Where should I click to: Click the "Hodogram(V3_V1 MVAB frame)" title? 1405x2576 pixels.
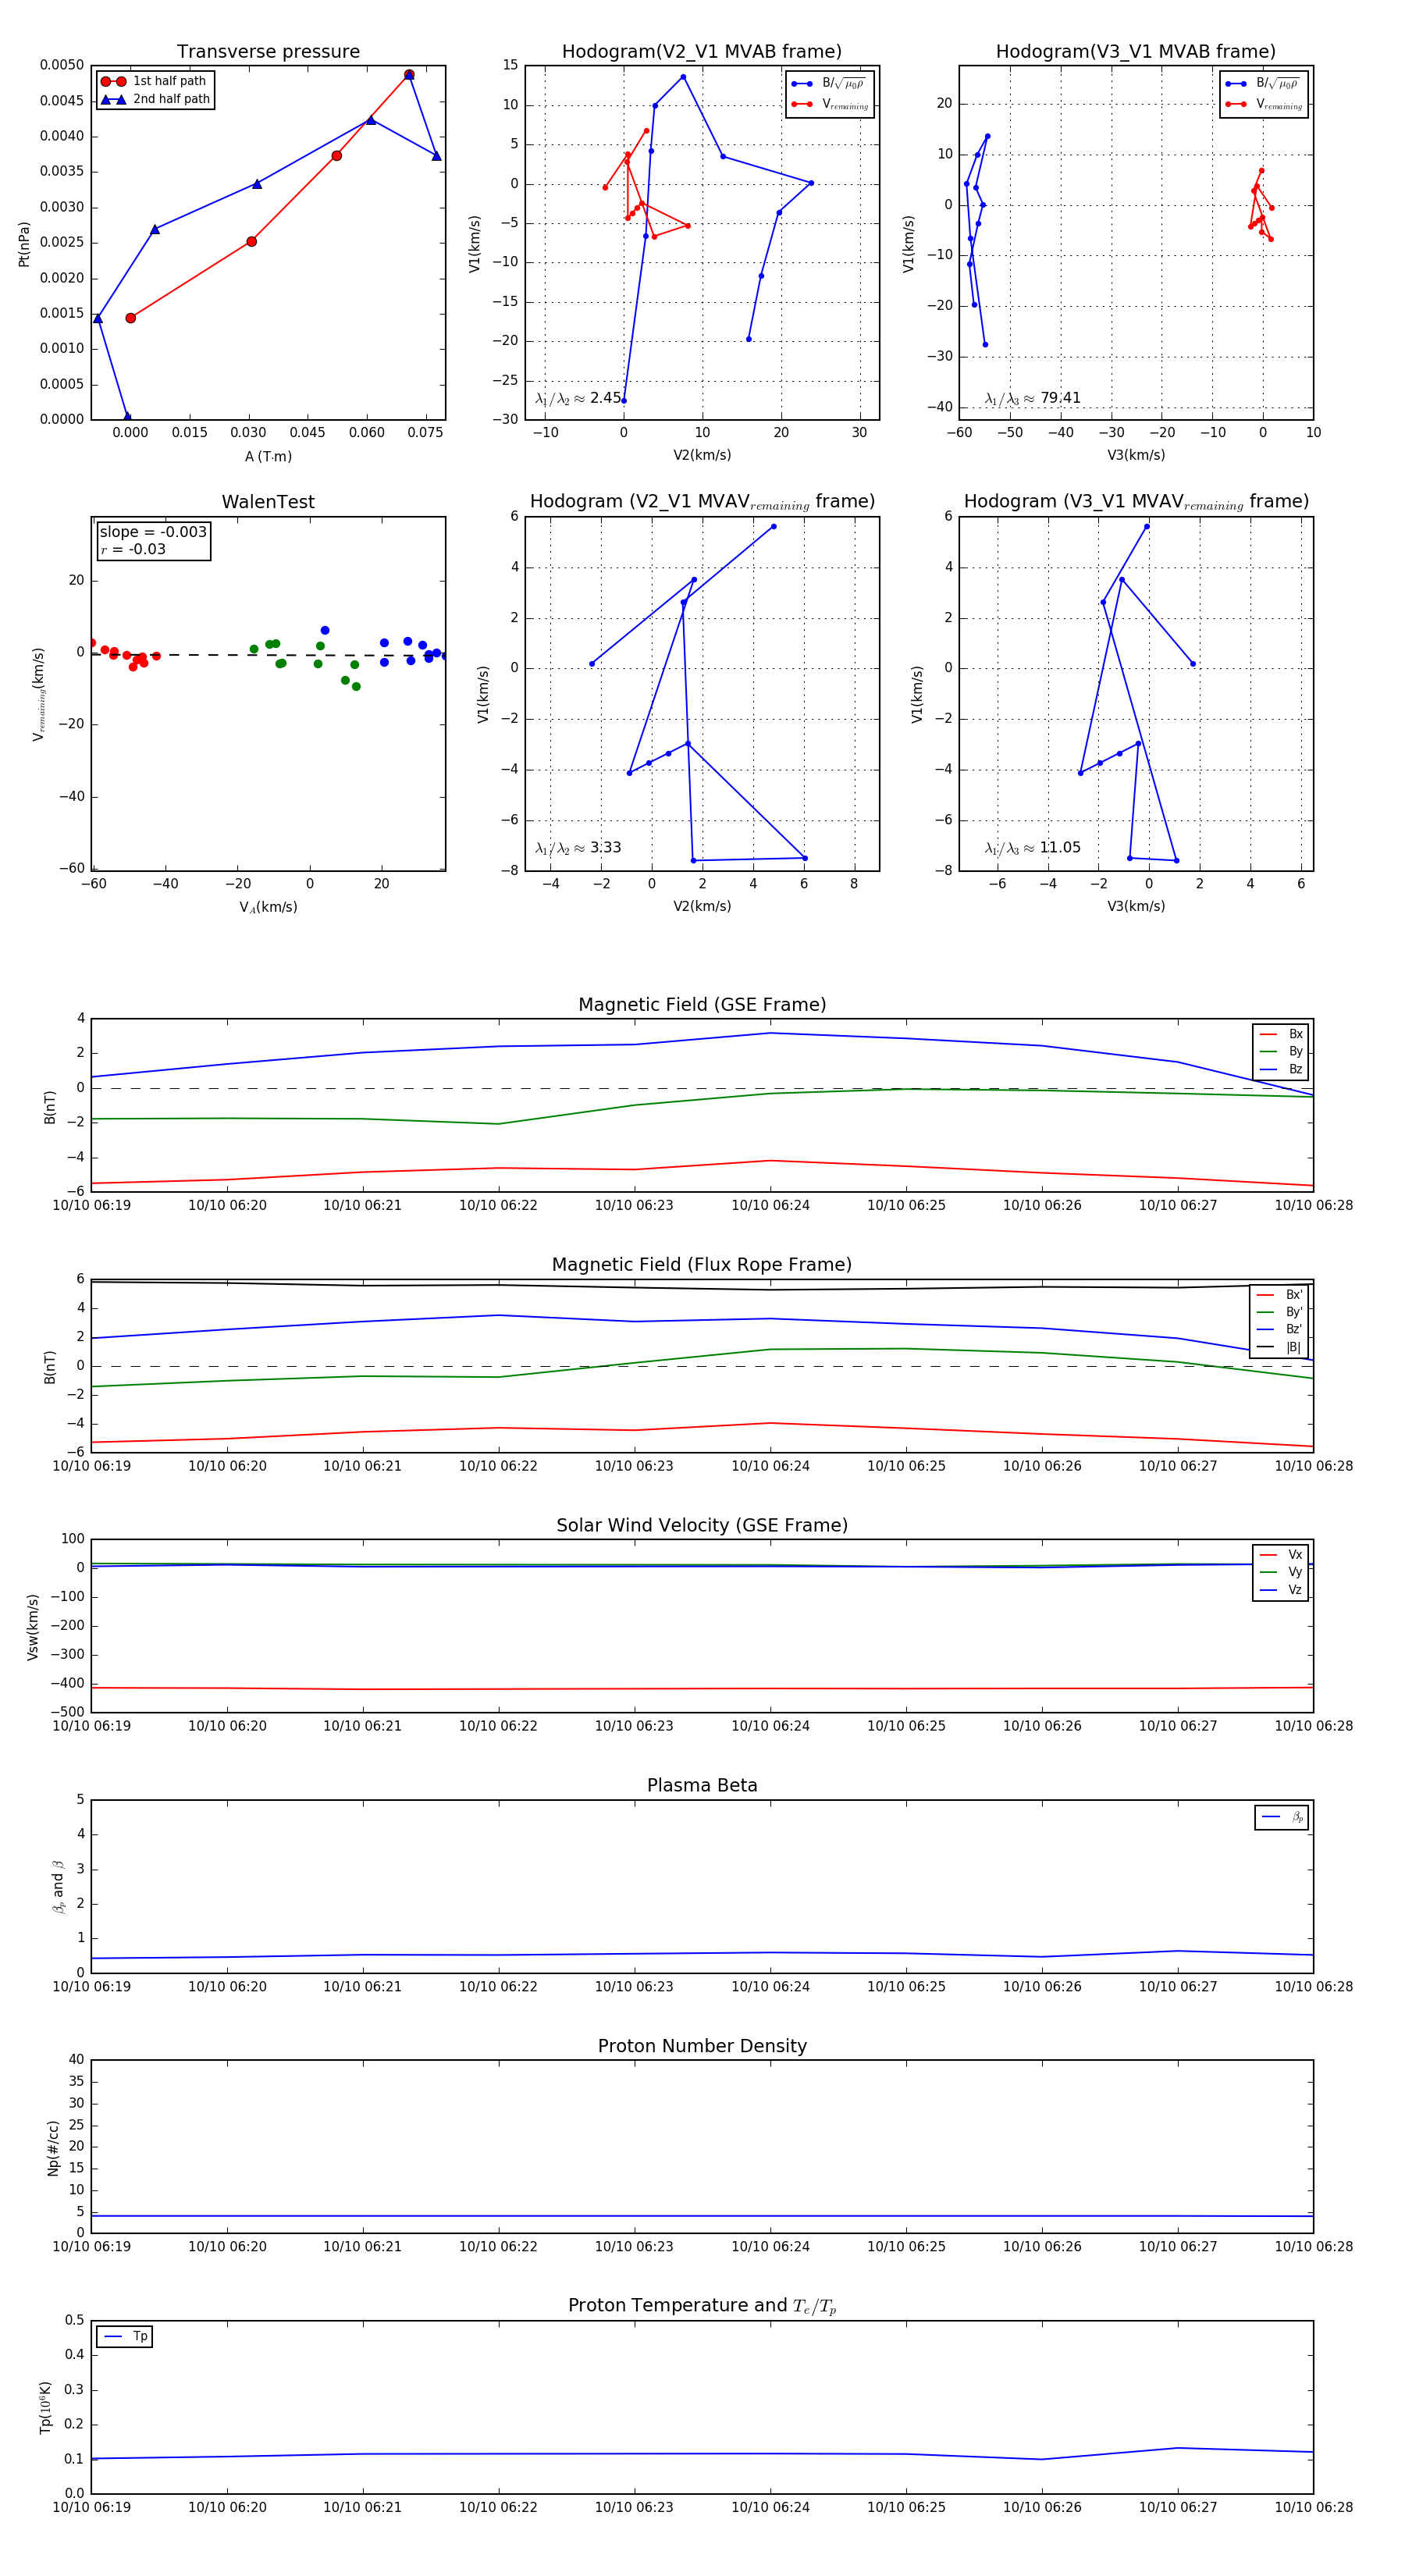(x=1136, y=52)
